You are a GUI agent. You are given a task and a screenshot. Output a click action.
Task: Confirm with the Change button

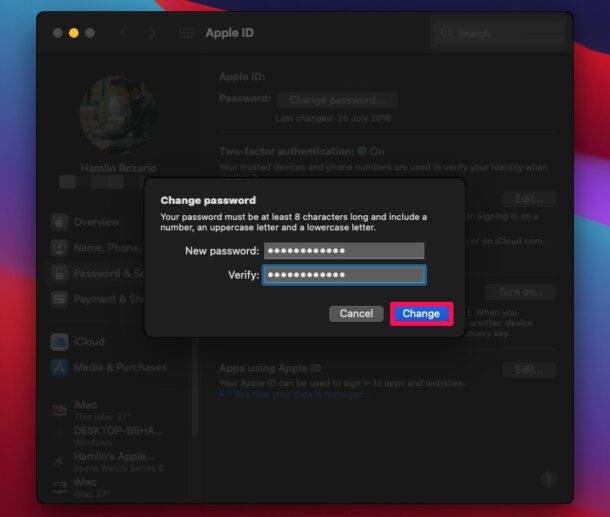[x=421, y=314]
